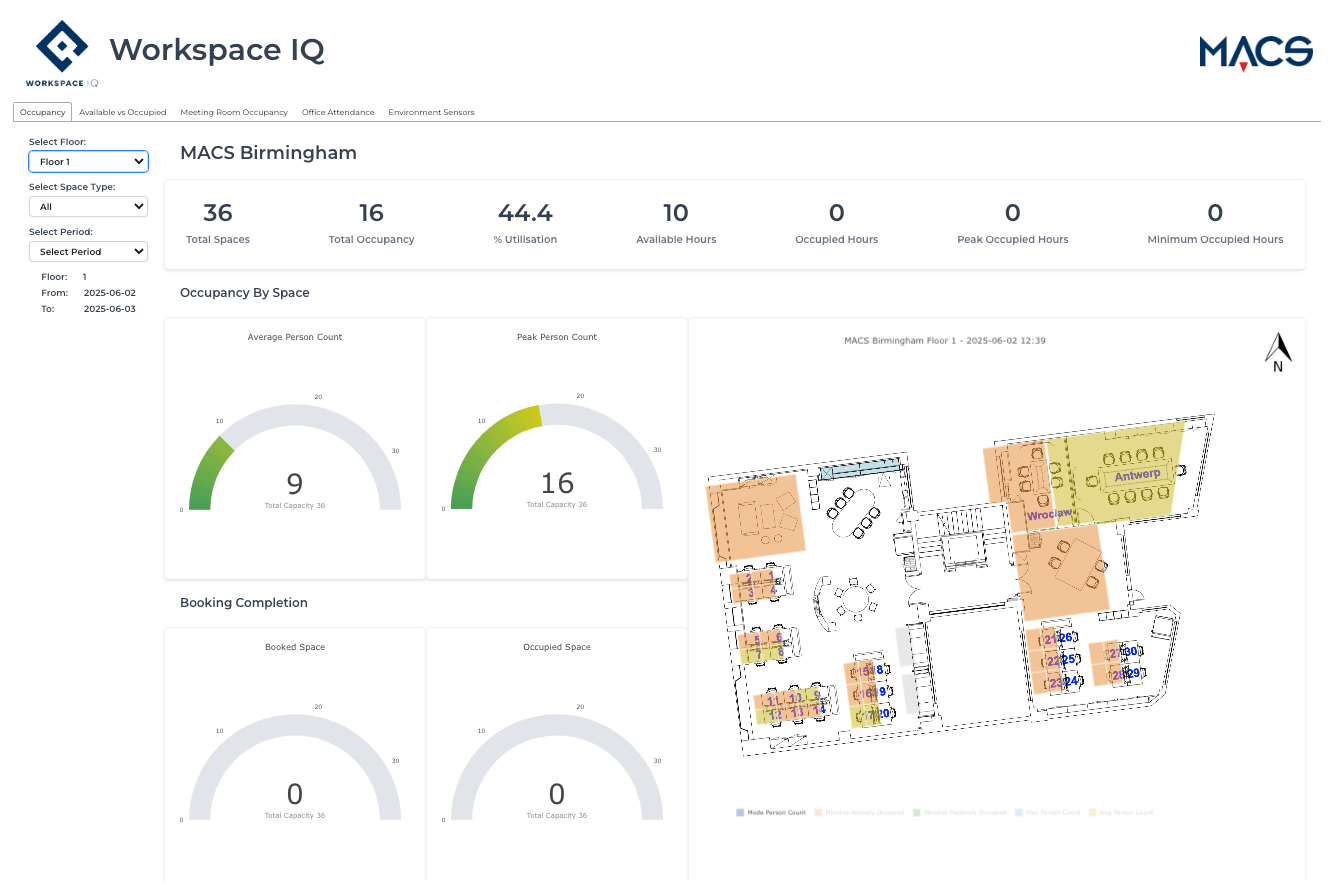Open the Select Space Type dropdown
The width and height of the screenshot is (1343, 892).
pos(88,206)
